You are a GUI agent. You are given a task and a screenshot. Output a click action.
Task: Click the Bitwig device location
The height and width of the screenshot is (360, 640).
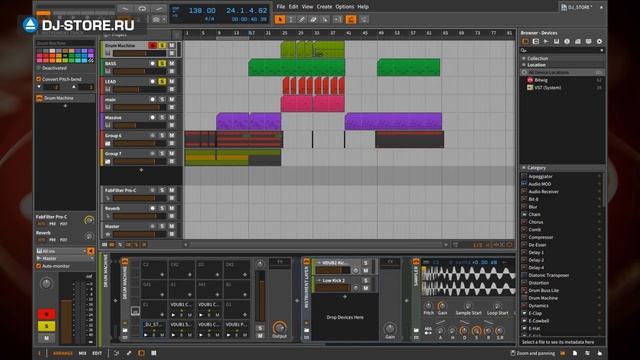point(541,80)
